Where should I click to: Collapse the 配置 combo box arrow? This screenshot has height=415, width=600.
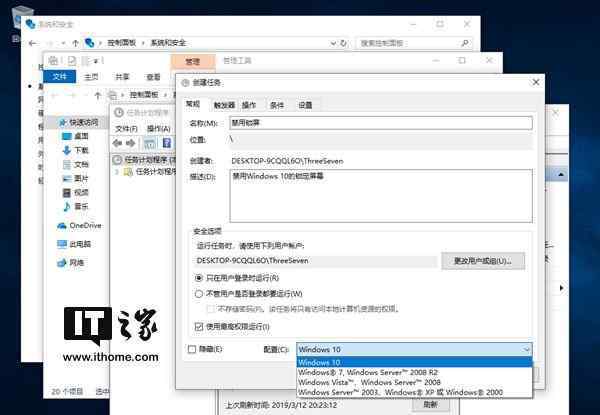tap(527, 349)
